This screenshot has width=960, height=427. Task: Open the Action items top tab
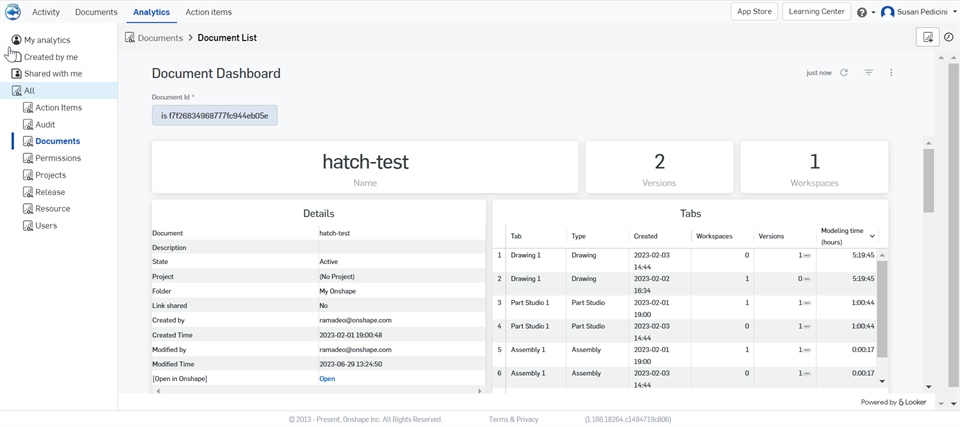pos(208,12)
